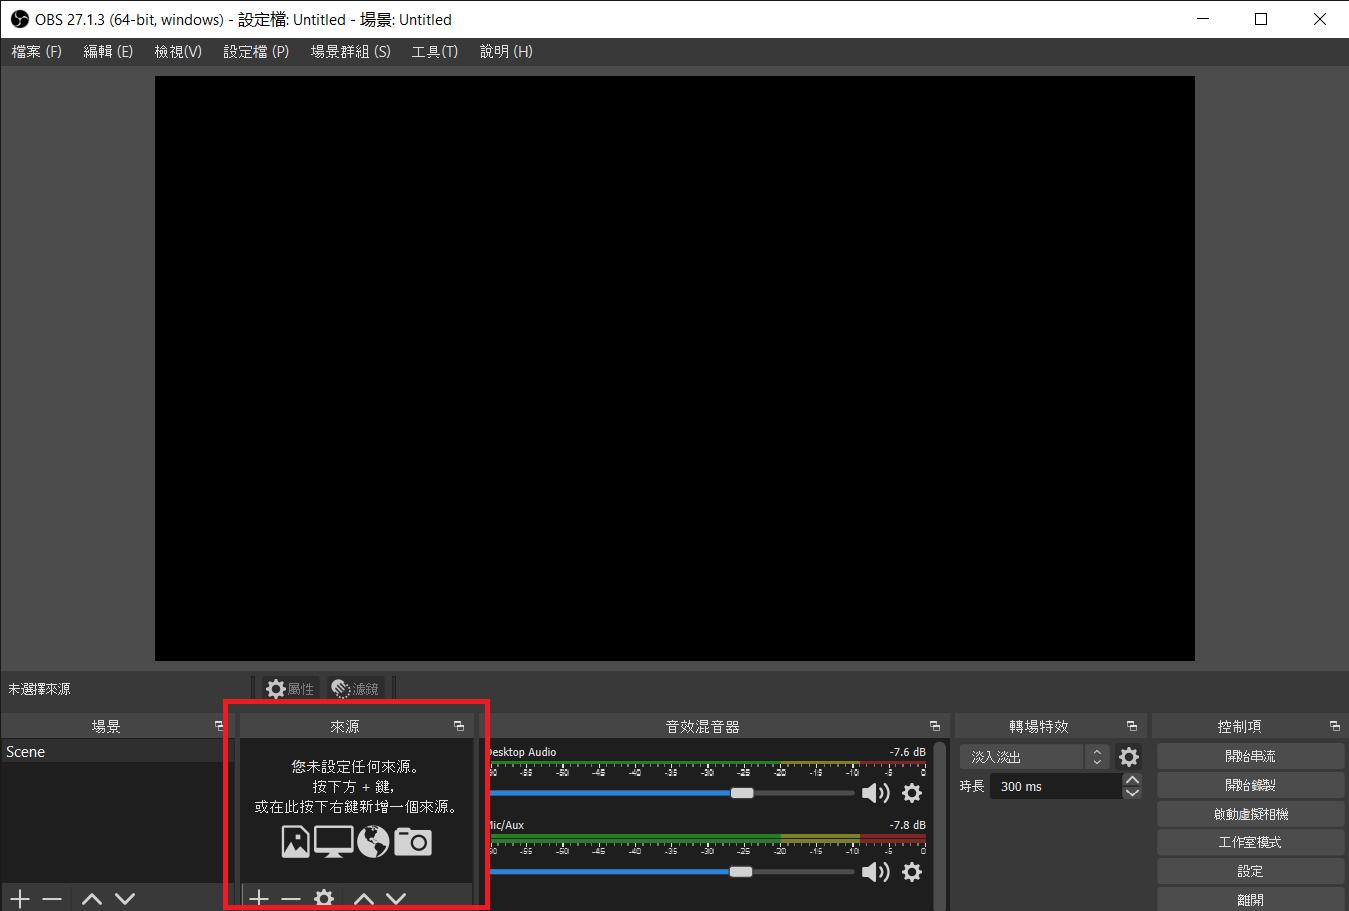
Task: Undock the audio mixer panel
Action: (935, 726)
